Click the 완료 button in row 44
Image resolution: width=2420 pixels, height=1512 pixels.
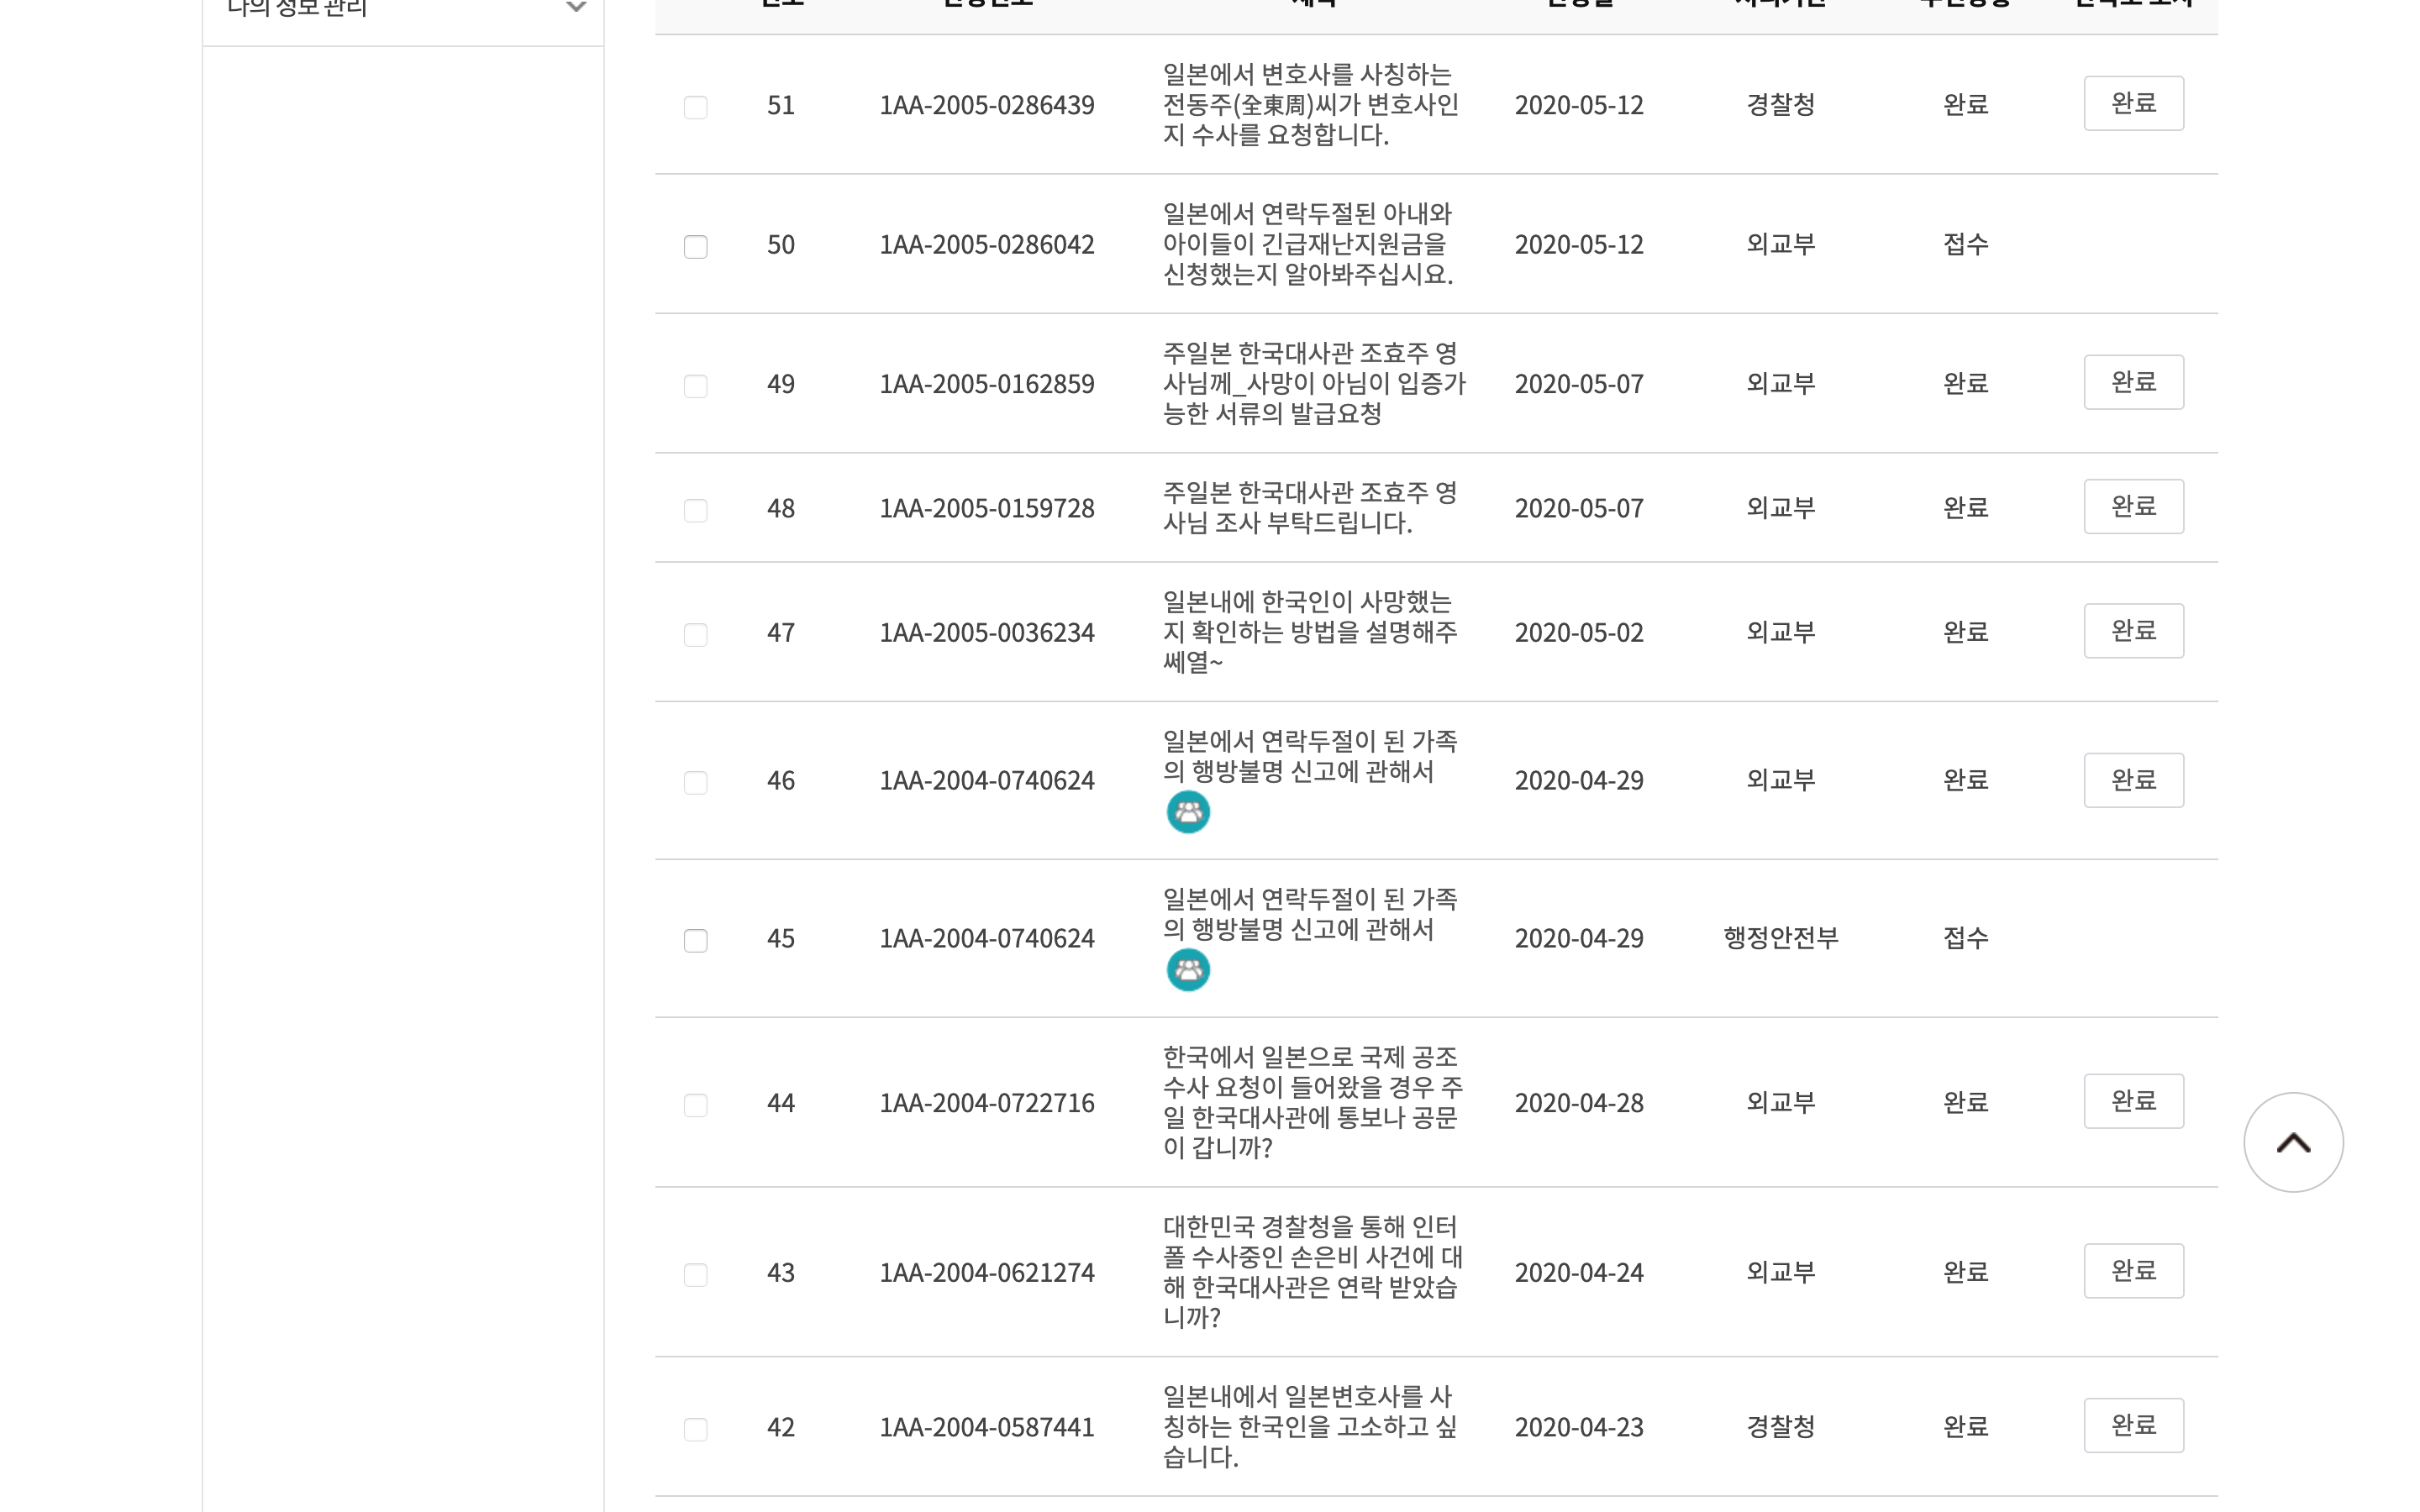pyautogui.click(x=2133, y=1101)
